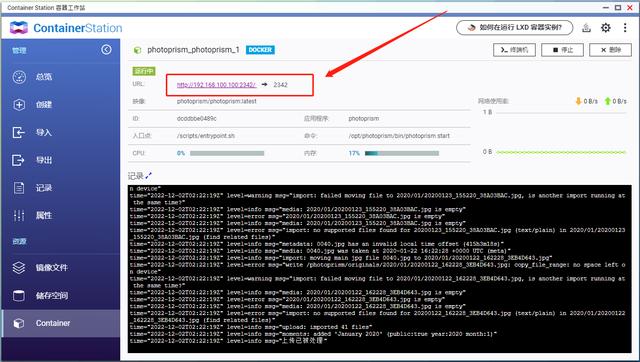
Task: Click the upload tray icon in header
Action: [587, 28]
